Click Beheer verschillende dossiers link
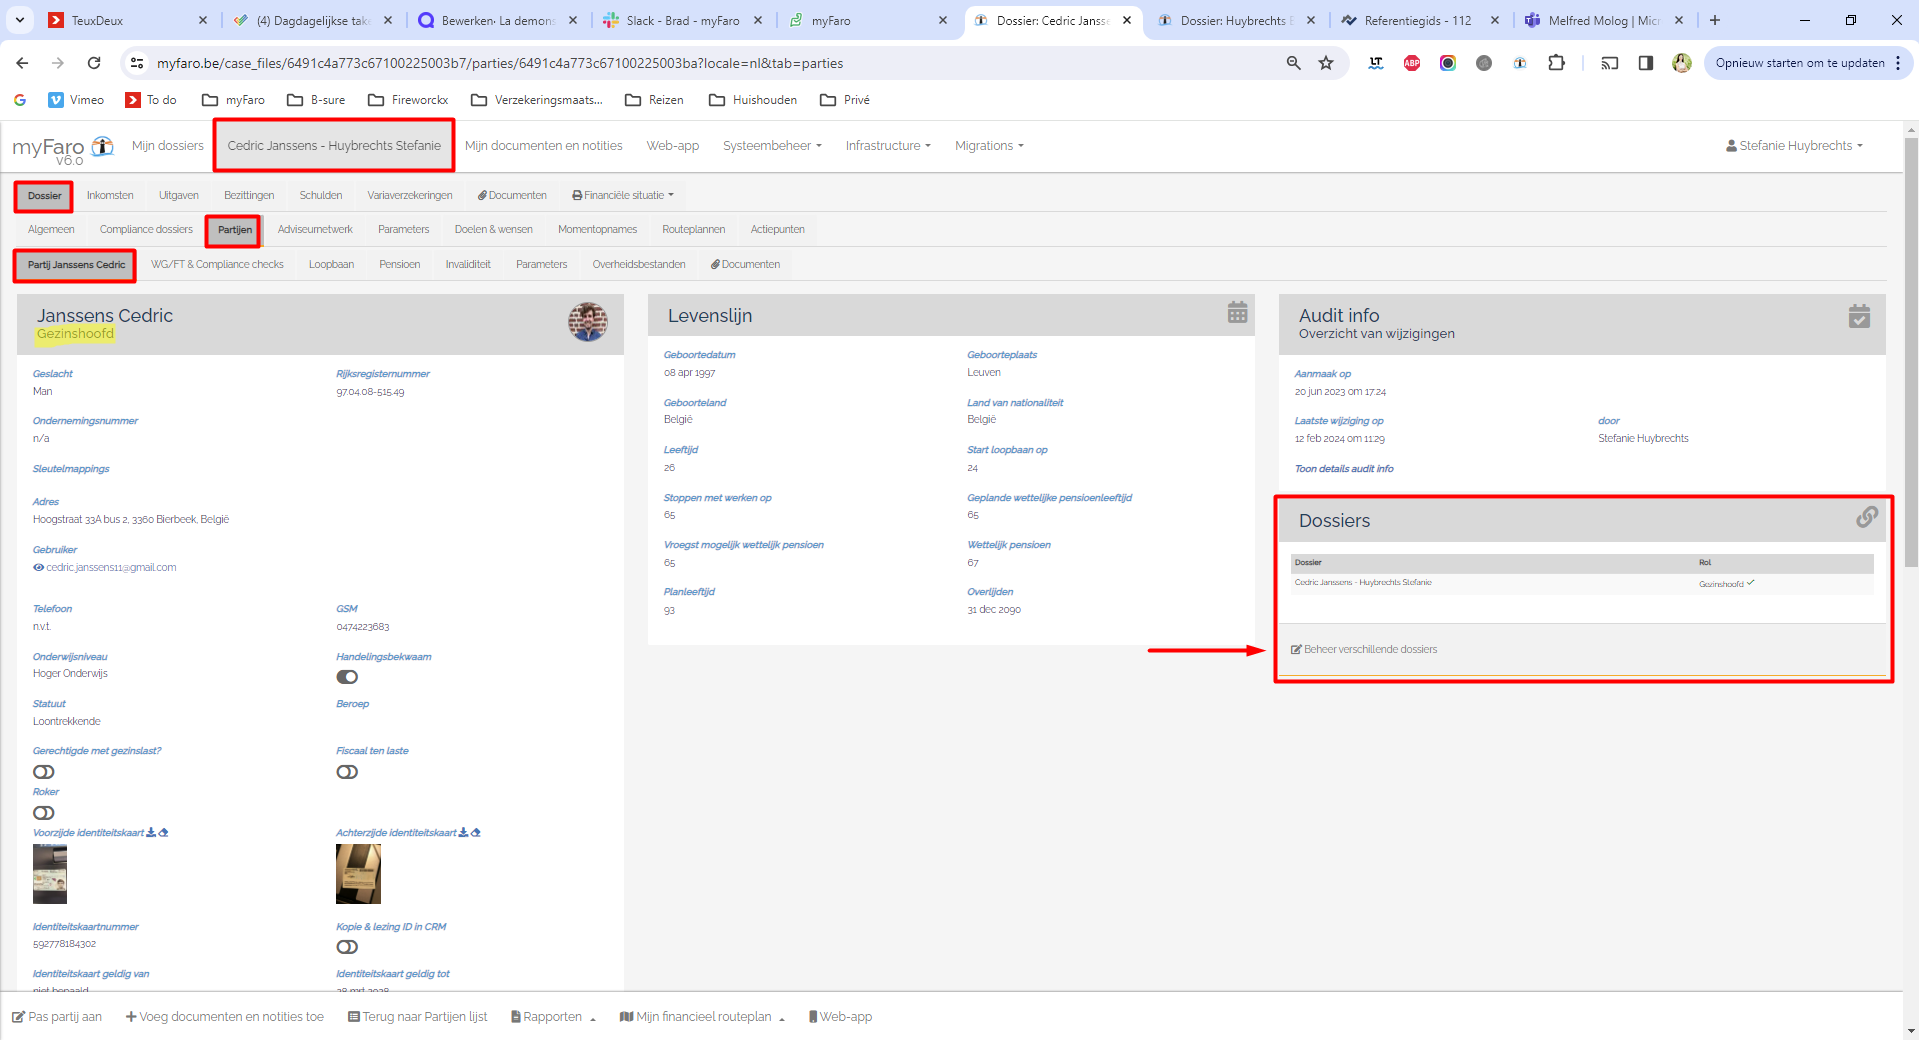The width and height of the screenshot is (1919, 1040). (1364, 649)
